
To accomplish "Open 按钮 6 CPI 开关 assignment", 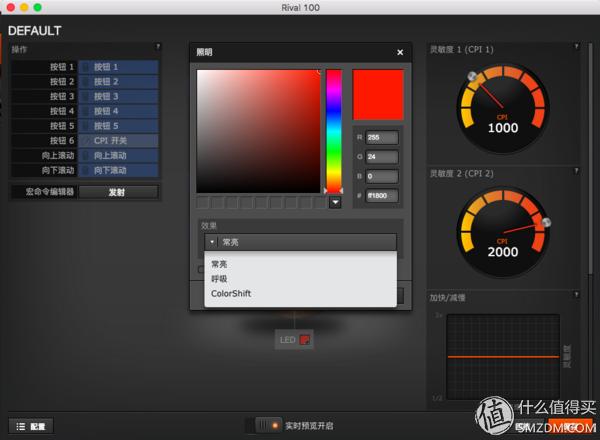I will click(118, 141).
